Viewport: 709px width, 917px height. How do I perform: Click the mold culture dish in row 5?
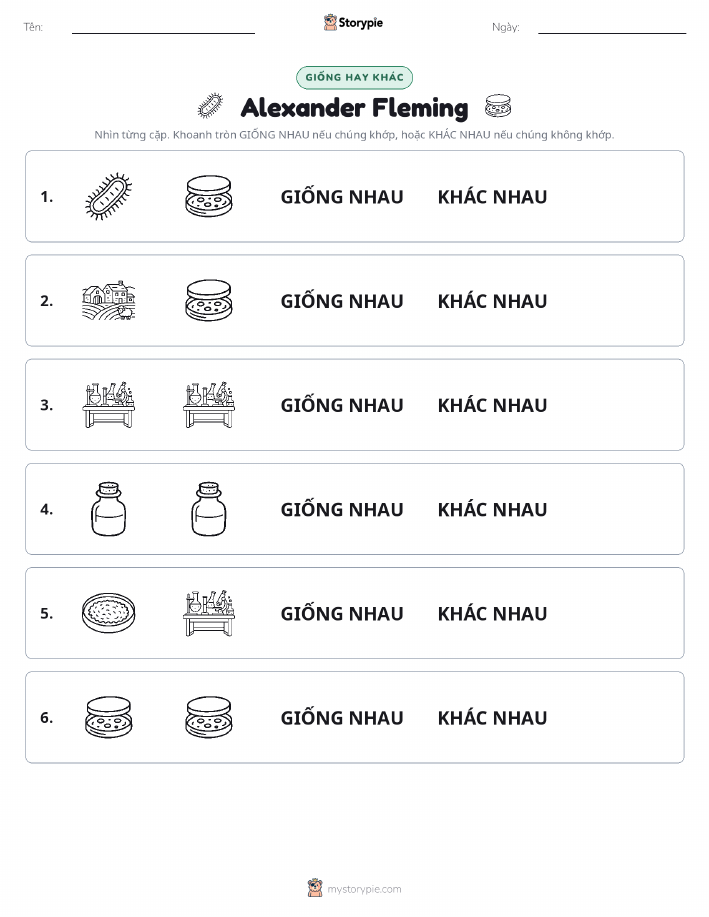pyautogui.click(x=109, y=613)
